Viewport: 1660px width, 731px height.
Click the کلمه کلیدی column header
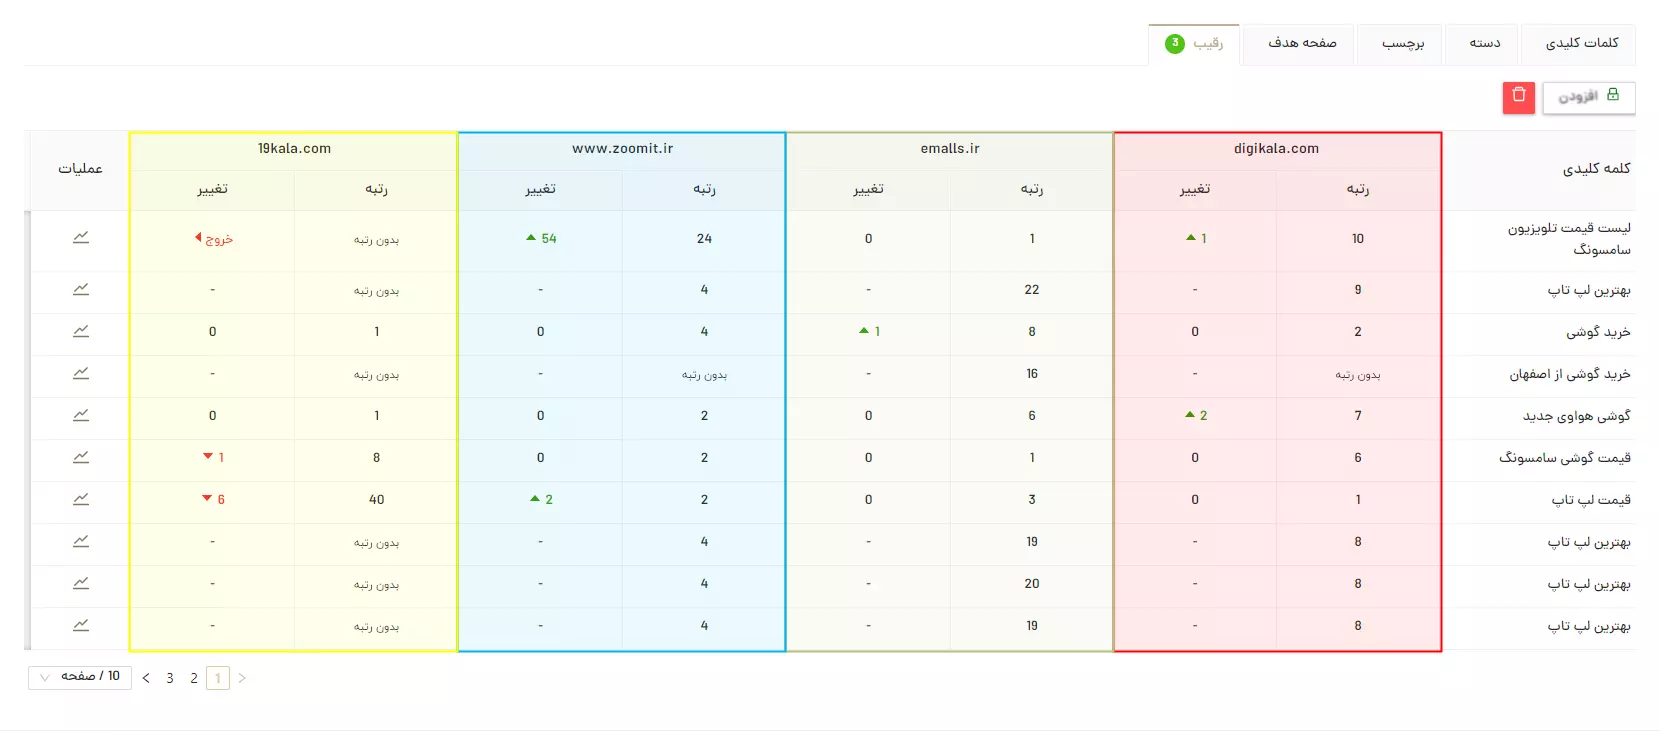click(x=1540, y=169)
